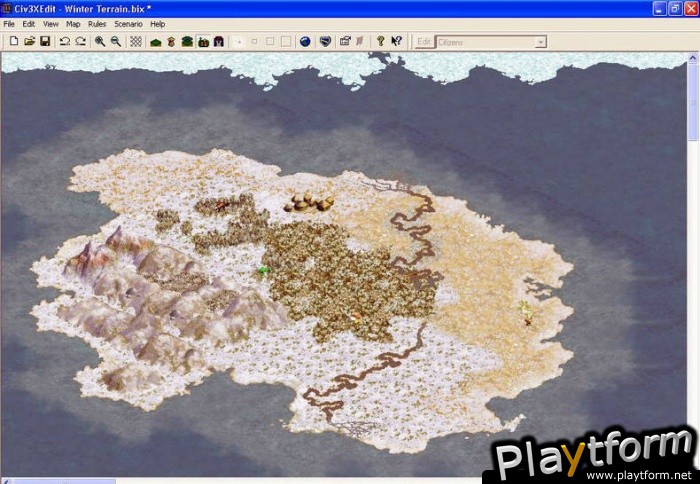Select the resources/goods placement tool
Screen dimensions: 700x484
pyautogui.click(x=204, y=42)
